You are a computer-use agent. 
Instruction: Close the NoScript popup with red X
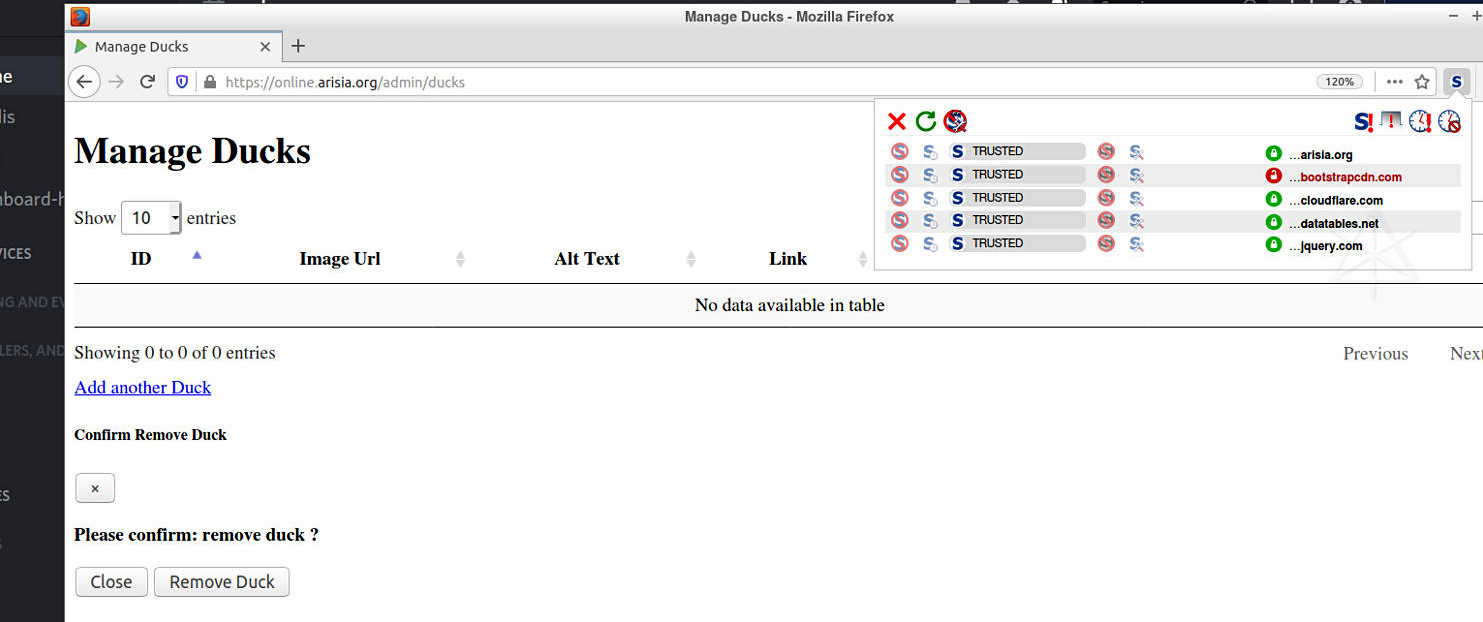click(896, 122)
